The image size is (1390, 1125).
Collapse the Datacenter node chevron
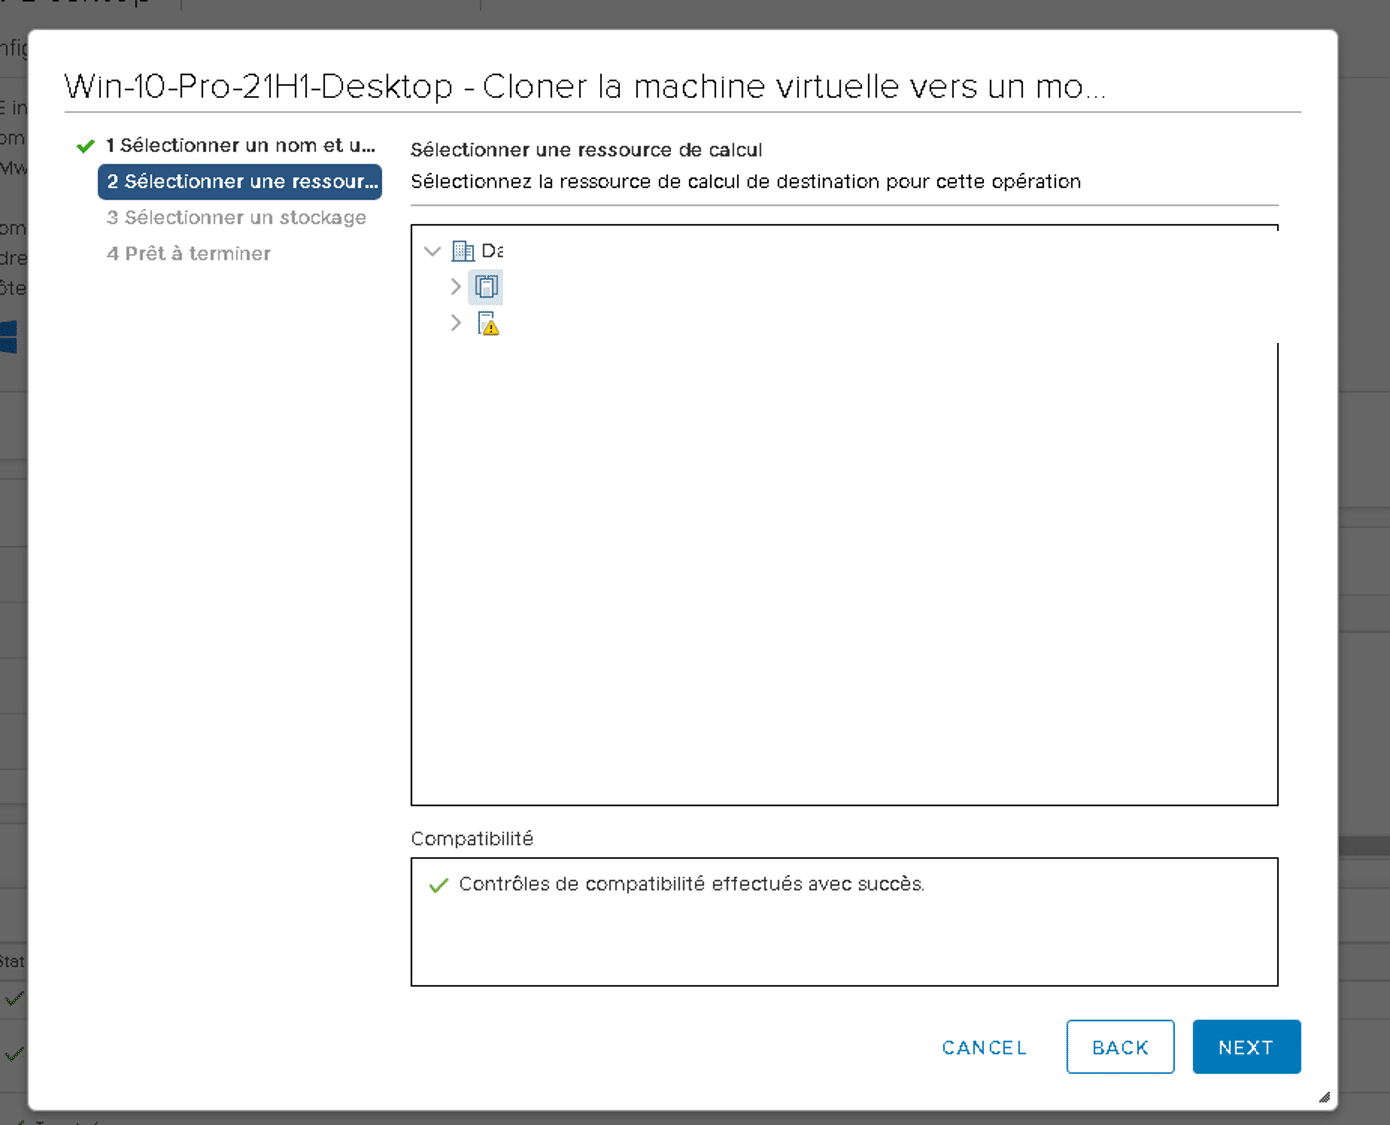pos(432,250)
